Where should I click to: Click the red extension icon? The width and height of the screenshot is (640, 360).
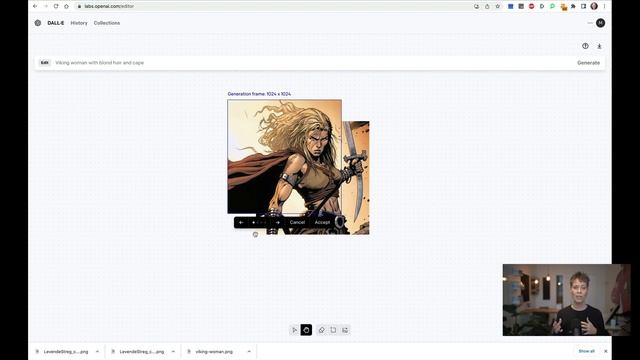tap(531, 6)
